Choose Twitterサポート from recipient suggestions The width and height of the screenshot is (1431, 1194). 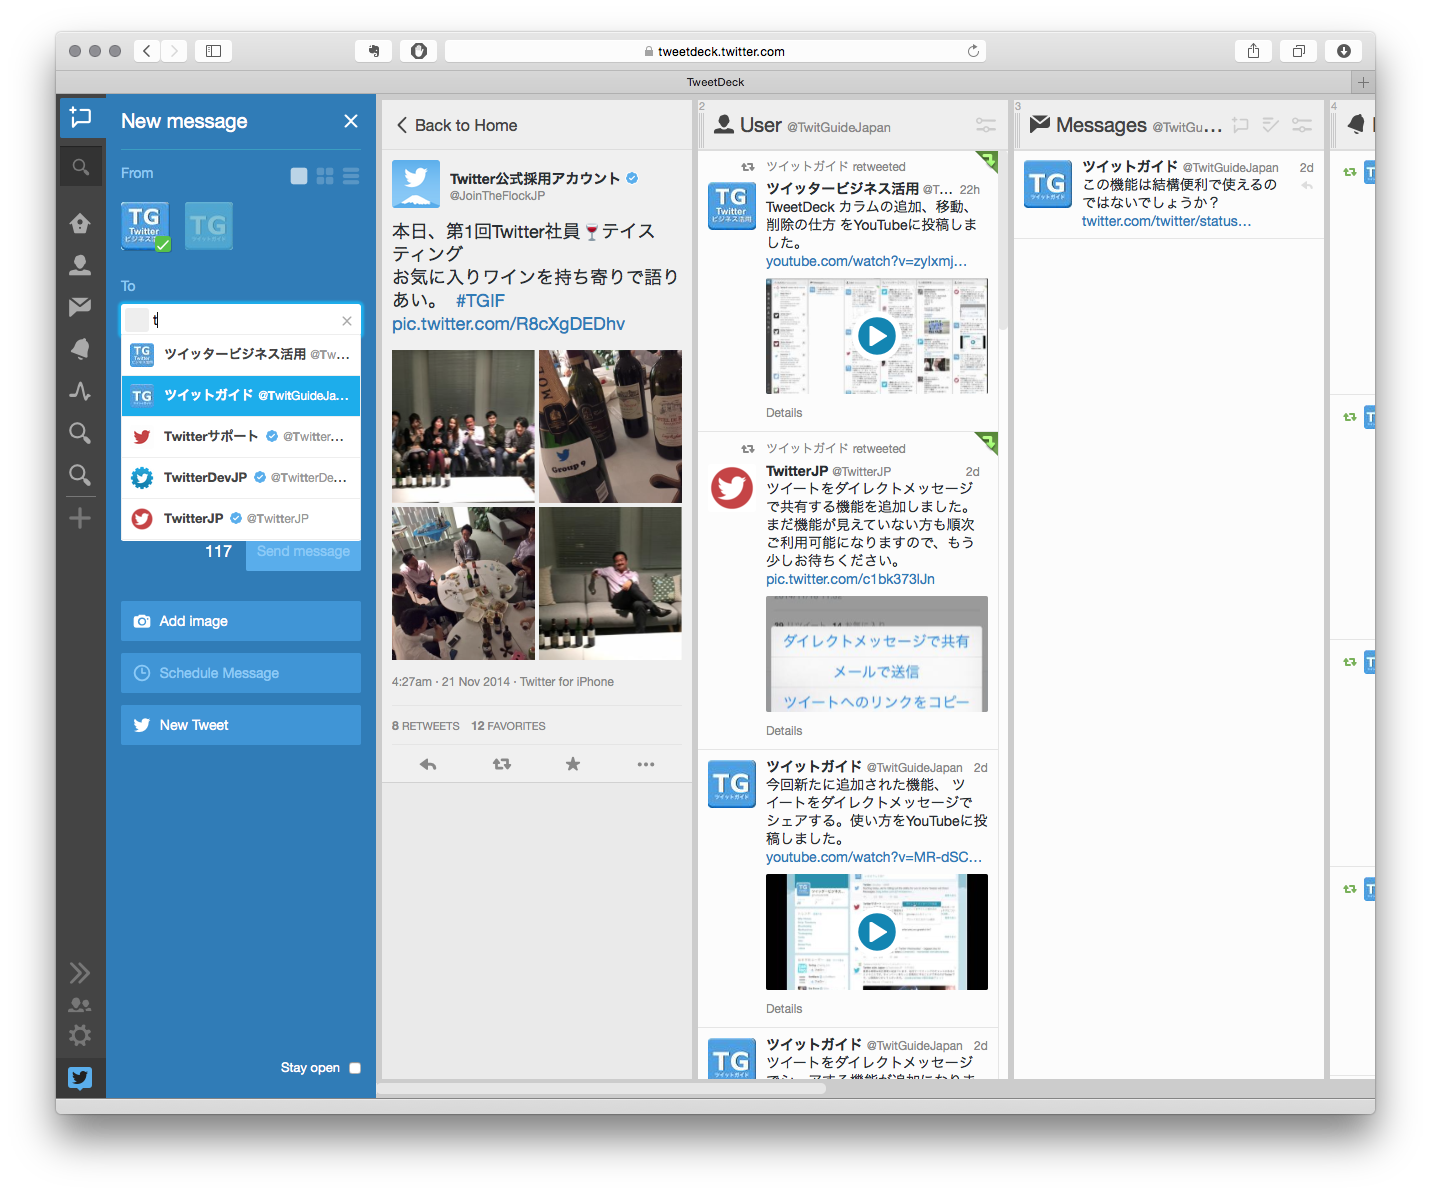tap(241, 436)
